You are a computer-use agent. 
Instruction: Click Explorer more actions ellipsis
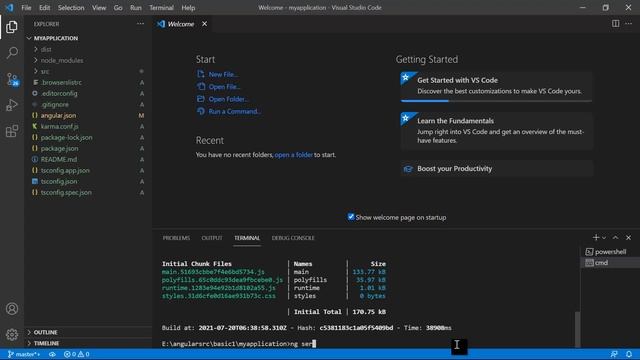[x=140, y=24]
